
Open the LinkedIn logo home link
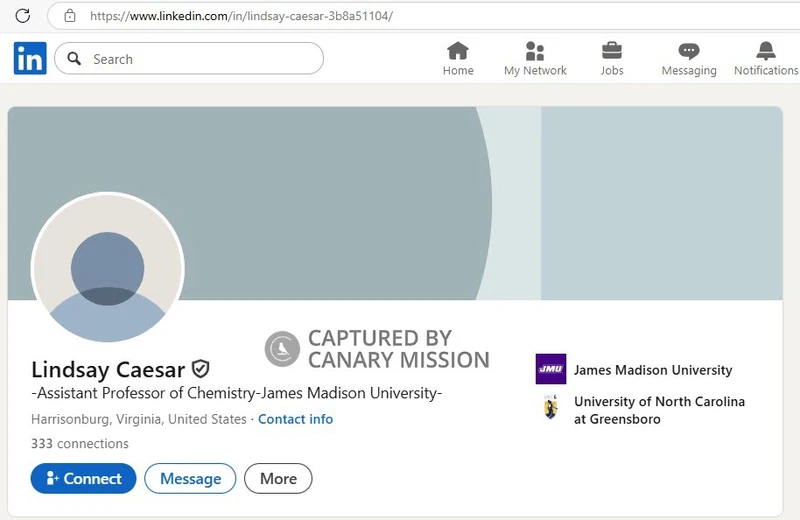(30, 58)
